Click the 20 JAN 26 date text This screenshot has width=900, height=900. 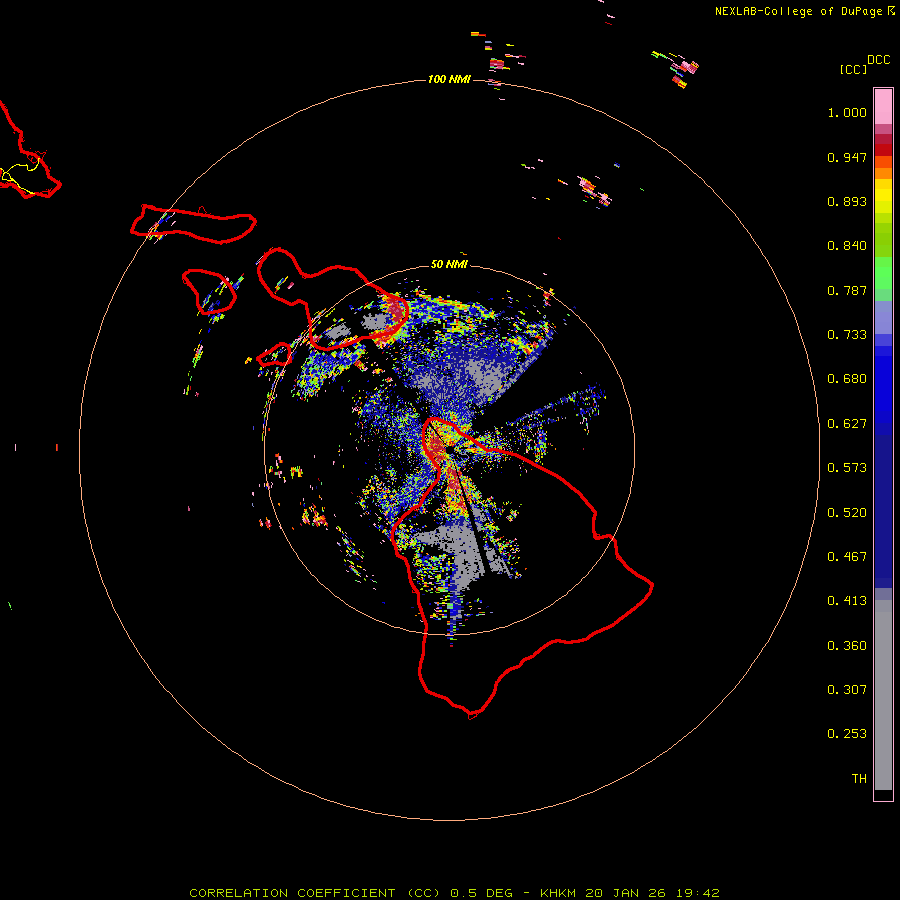[x=624, y=893]
